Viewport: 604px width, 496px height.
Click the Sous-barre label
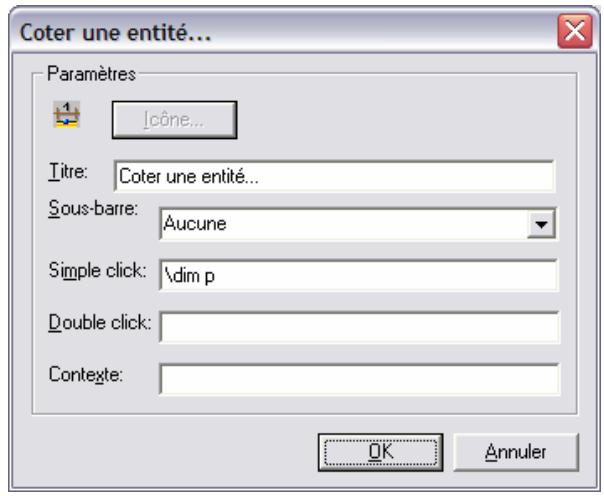(93, 209)
